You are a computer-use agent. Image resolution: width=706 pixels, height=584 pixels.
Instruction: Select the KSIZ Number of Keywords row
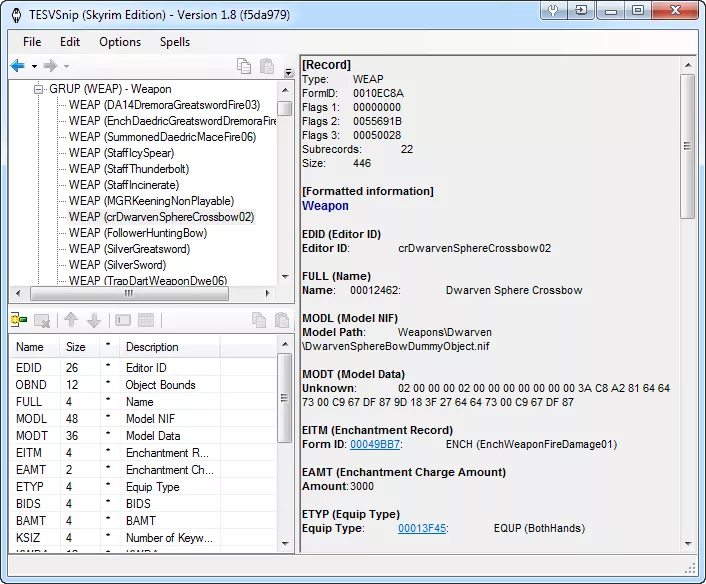pyautogui.click(x=143, y=538)
